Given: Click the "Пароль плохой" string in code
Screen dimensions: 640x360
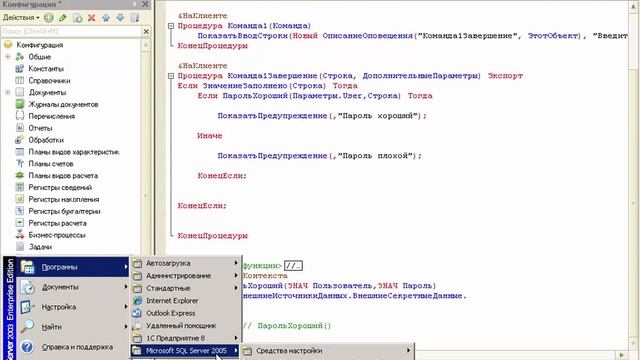Looking at the screenshot, I should 376,156.
